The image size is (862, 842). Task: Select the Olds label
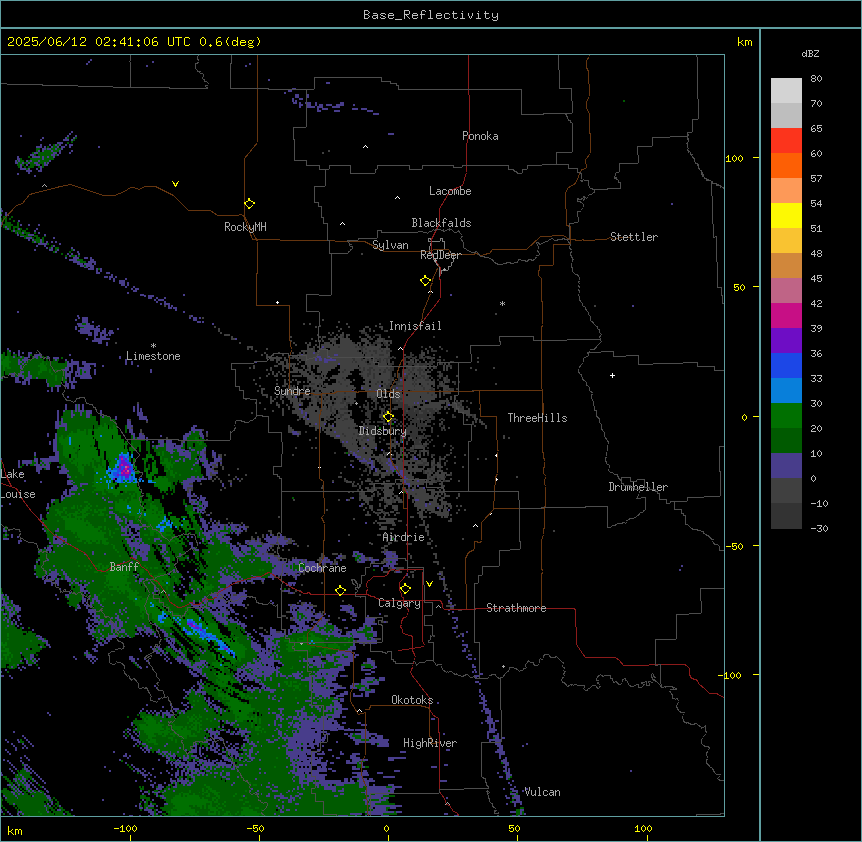[388, 394]
